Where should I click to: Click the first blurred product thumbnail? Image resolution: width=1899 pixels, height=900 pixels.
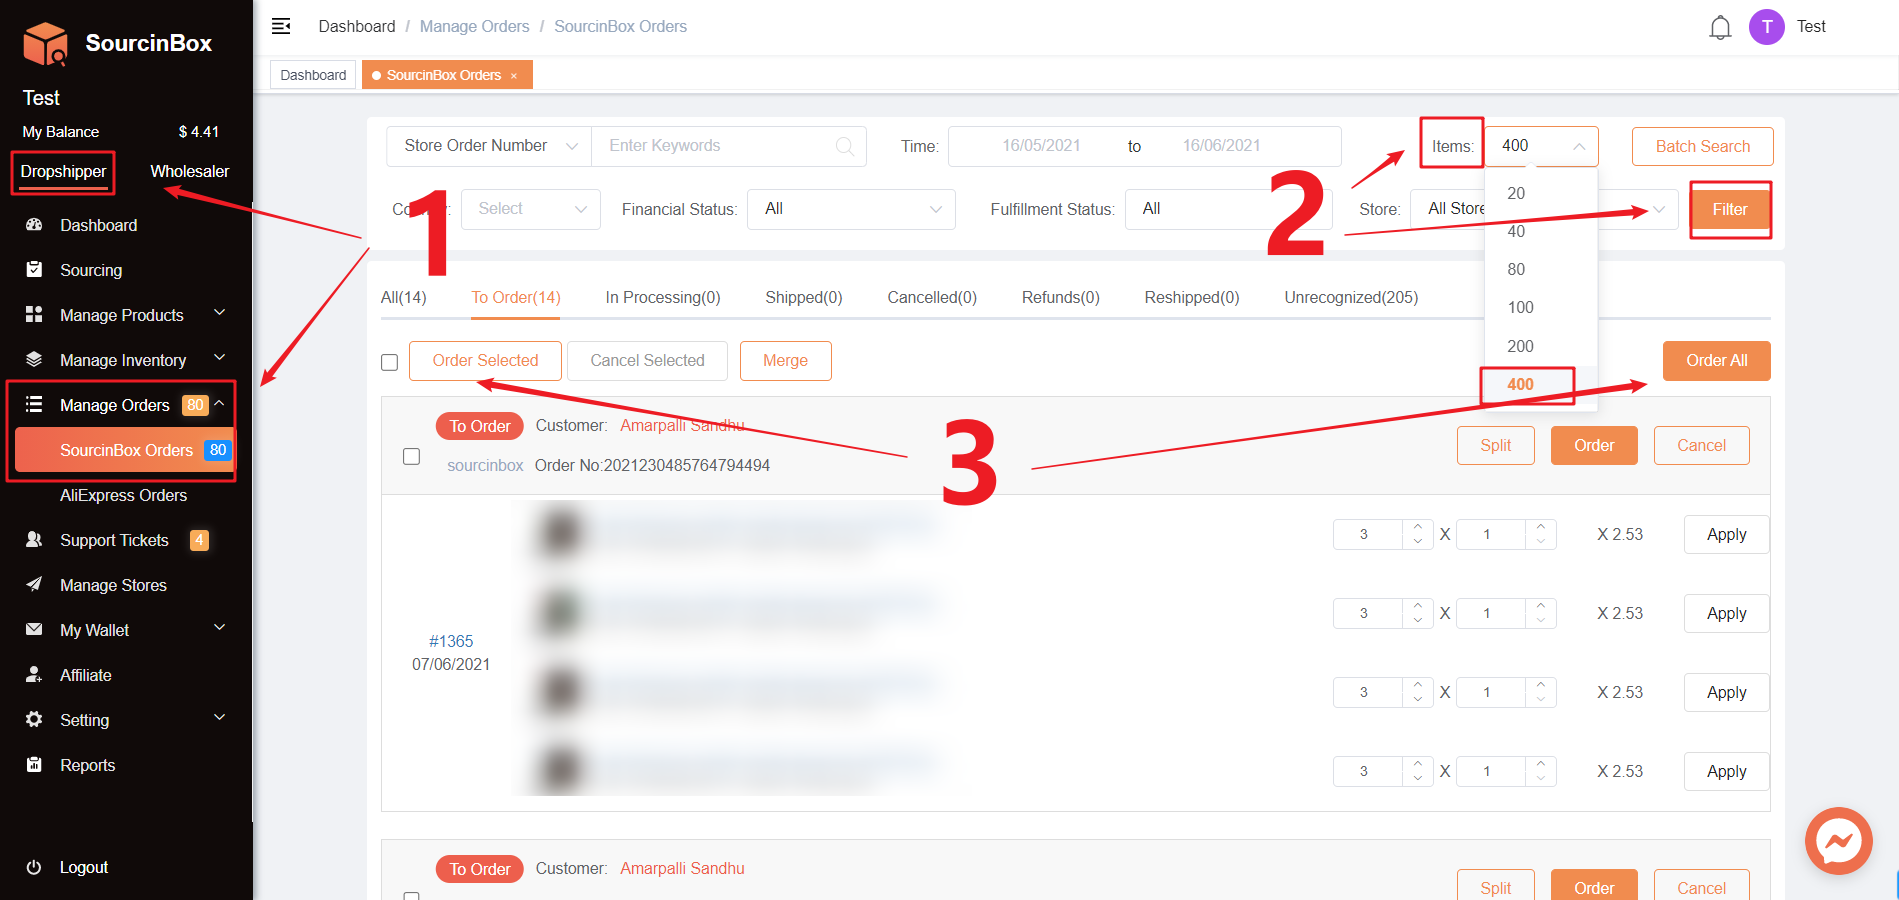(x=561, y=532)
